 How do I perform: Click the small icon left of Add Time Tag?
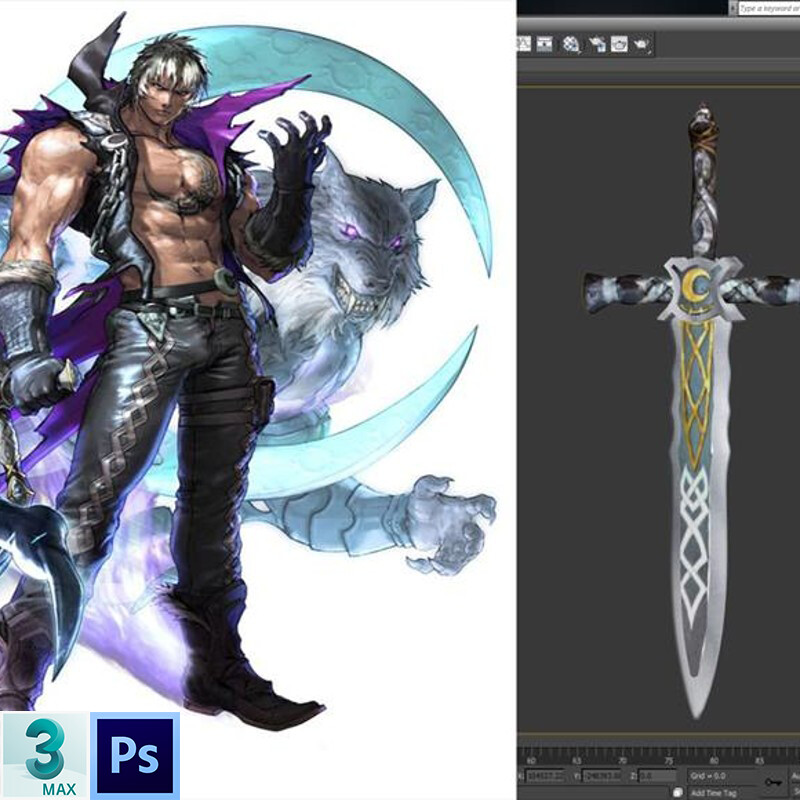click(x=678, y=792)
